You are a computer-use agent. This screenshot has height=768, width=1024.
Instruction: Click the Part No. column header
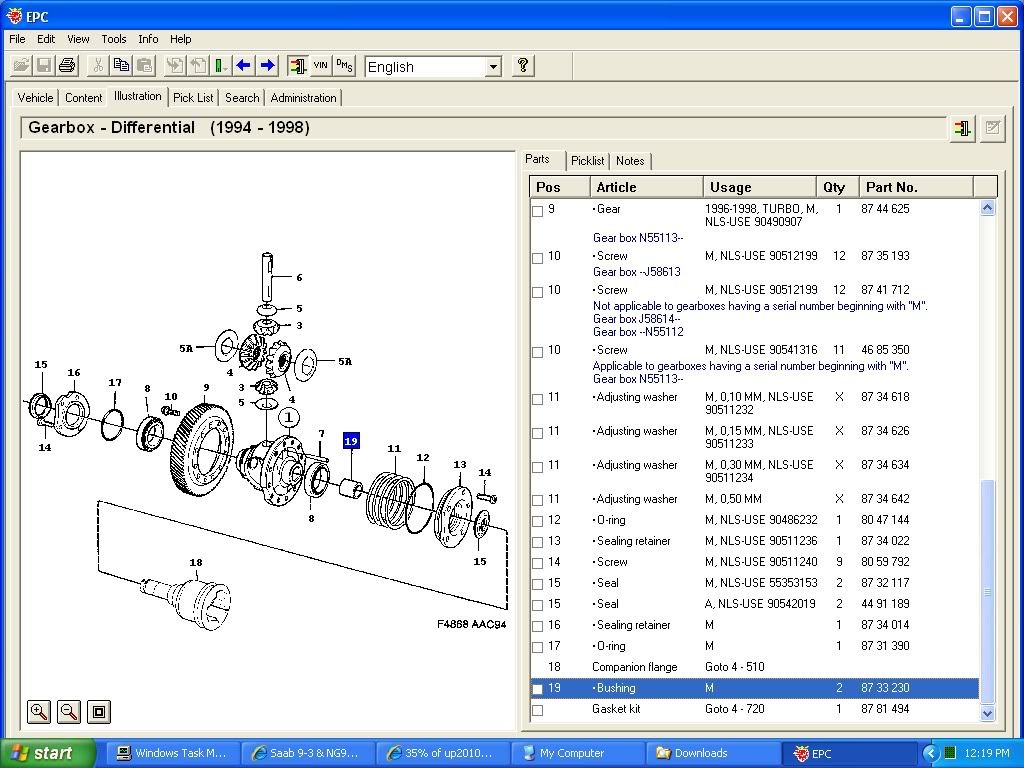coord(916,187)
